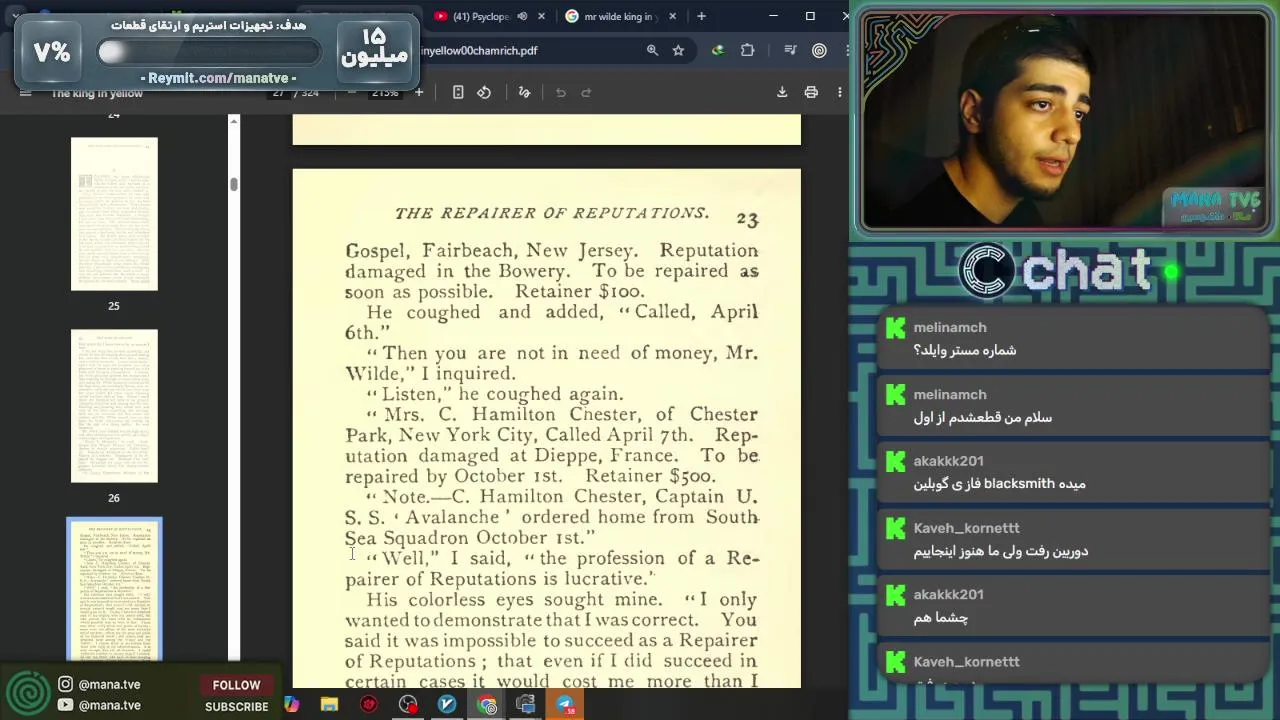Open OBS Studio from the taskbar

point(408,705)
